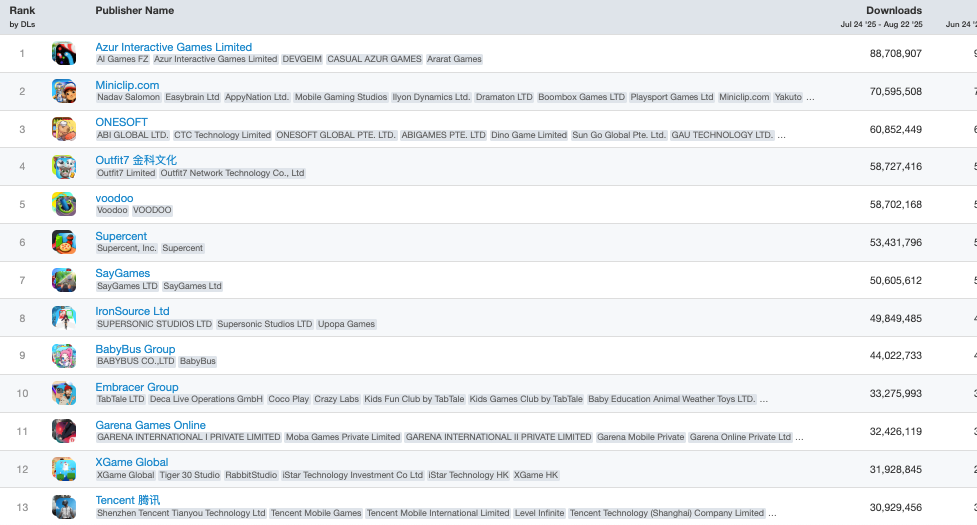Select the BABYBUS CO.,LTD tag
Image resolution: width=977 pixels, height=525 pixels.
pyautogui.click(x=136, y=361)
